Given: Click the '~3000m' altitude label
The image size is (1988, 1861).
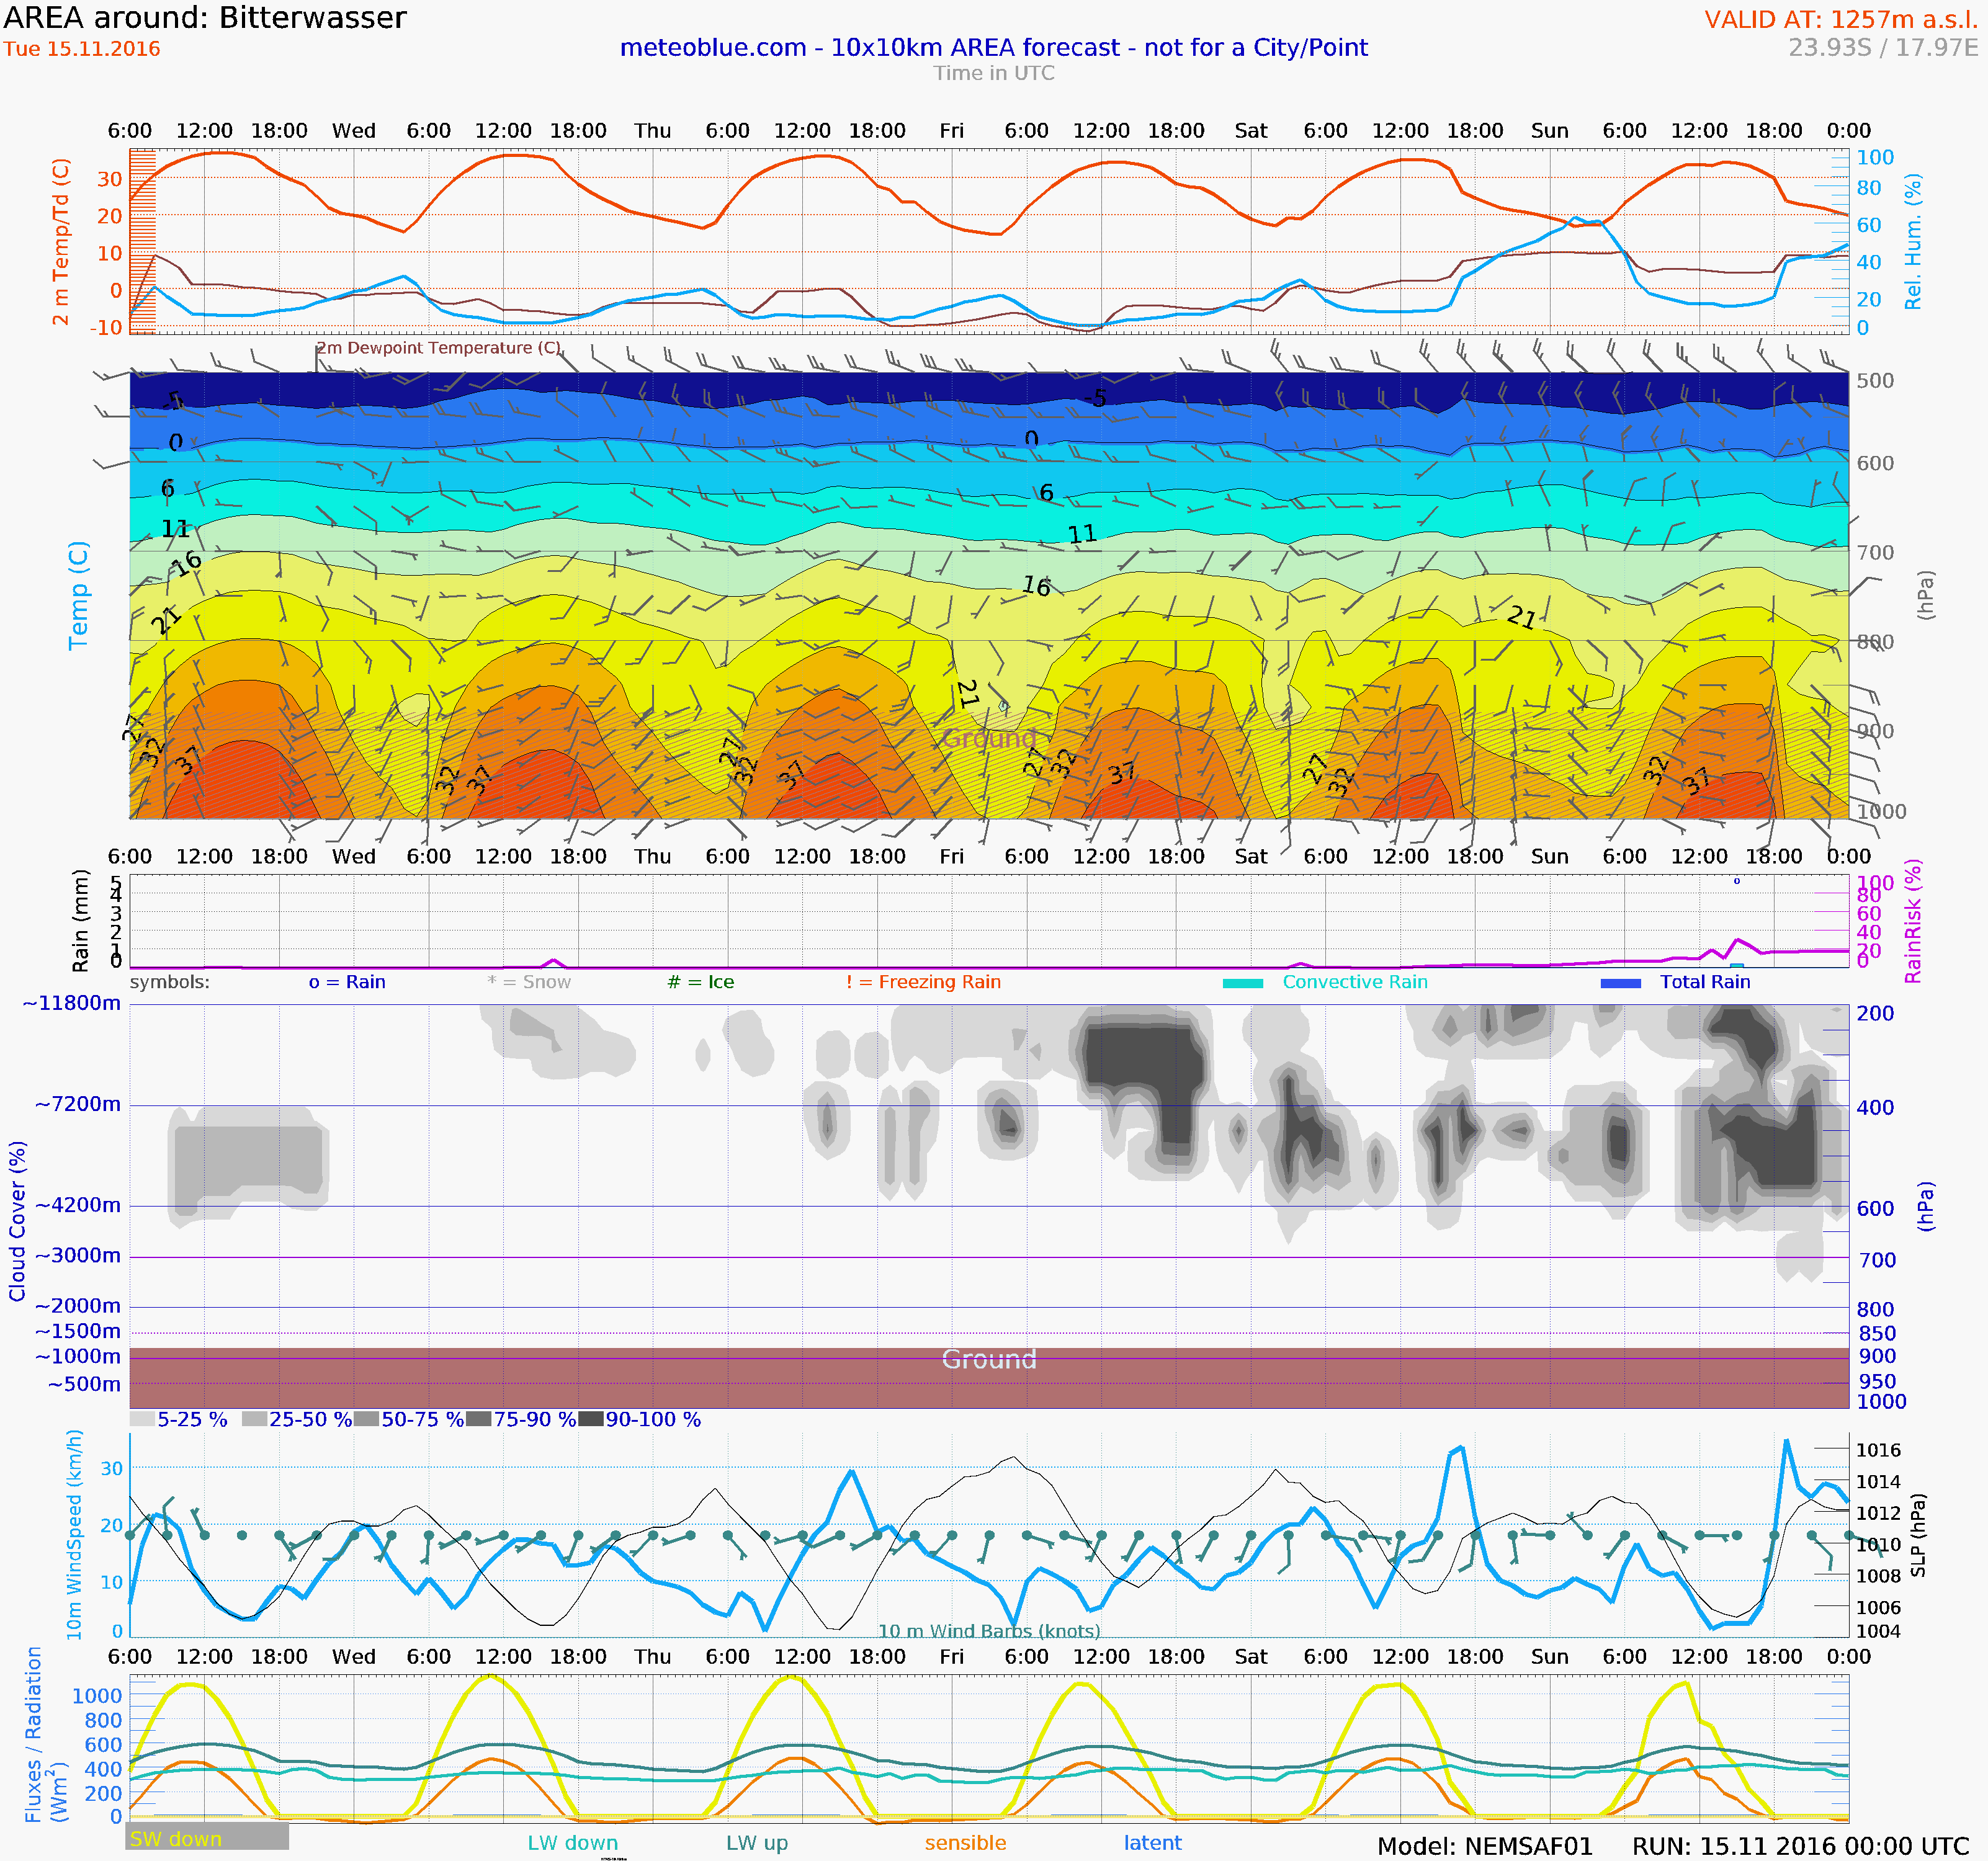Looking at the screenshot, I should click(78, 1255).
